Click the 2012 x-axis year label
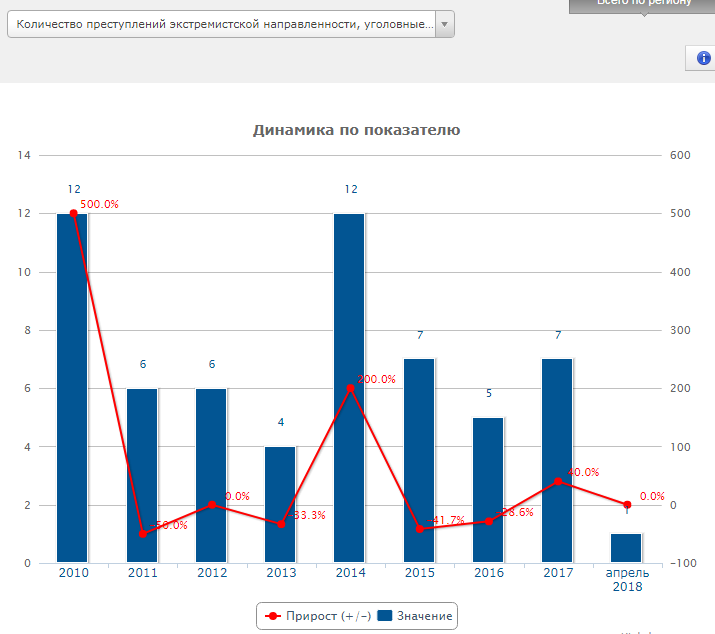The height and width of the screenshot is (634, 715). click(211, 573)
